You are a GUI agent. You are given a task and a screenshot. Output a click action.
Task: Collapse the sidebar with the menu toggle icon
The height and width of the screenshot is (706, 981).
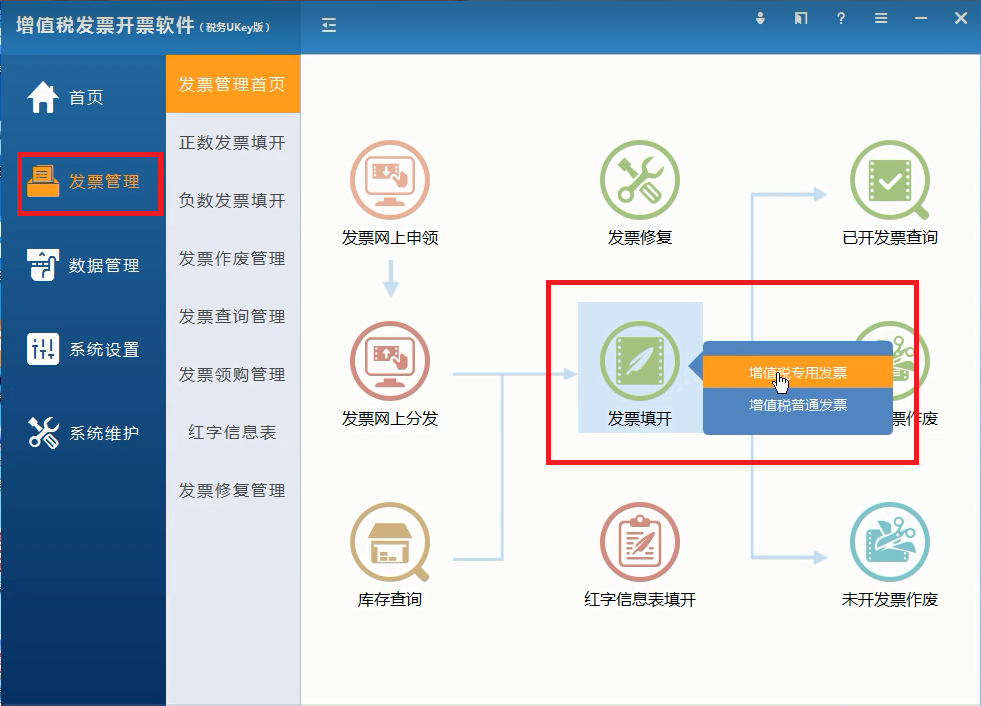click(x=329, y=25)
